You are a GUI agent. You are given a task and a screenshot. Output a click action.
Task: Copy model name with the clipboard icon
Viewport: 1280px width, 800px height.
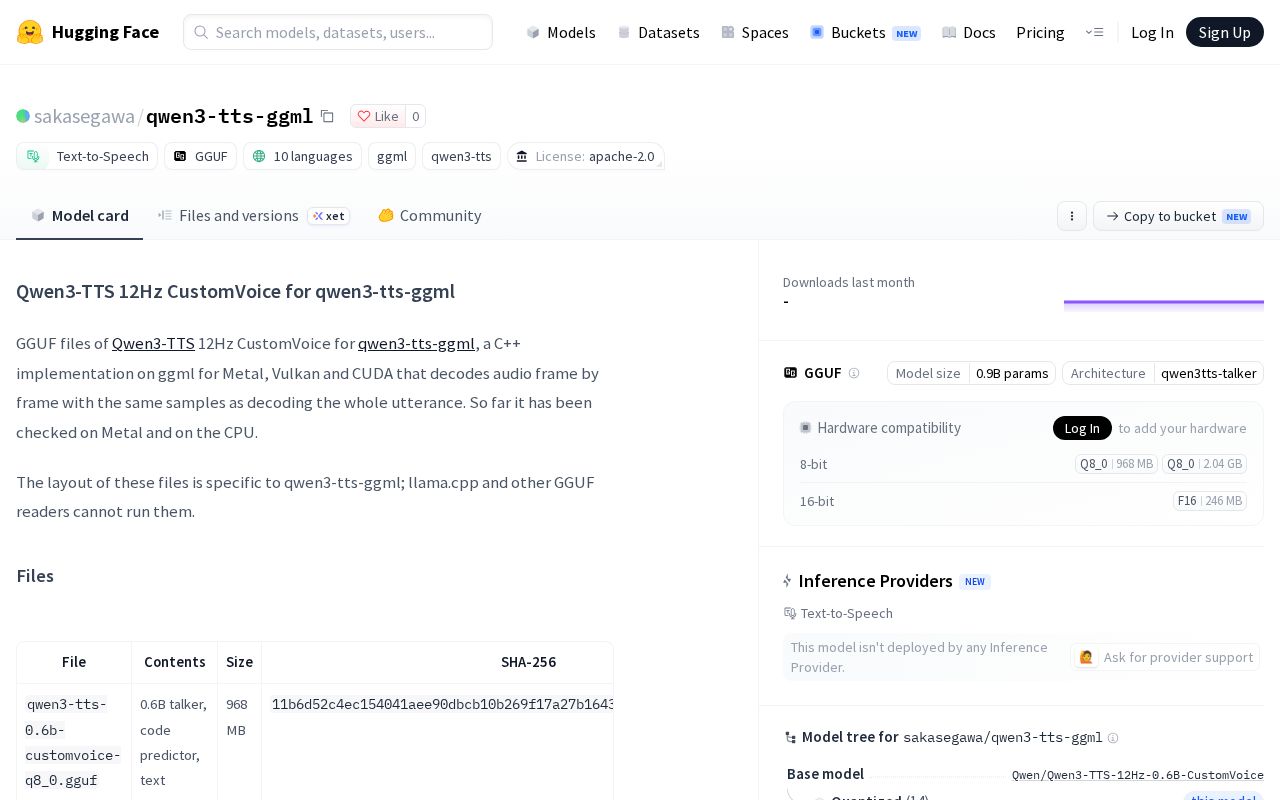coord(327,116)
